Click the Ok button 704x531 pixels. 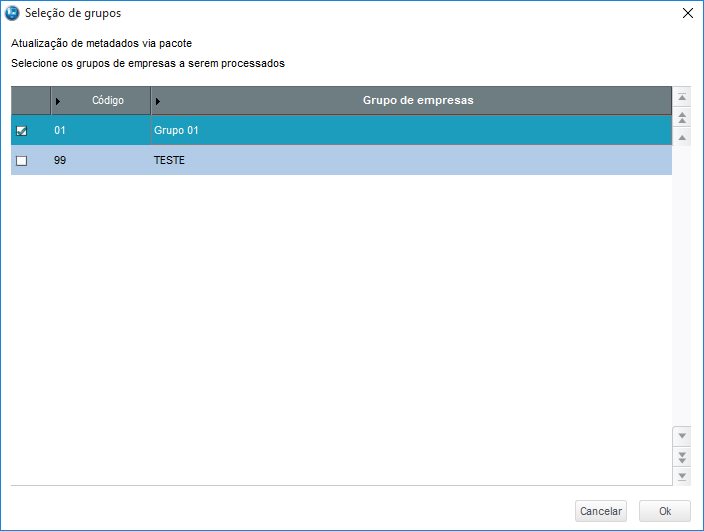[664, 511]
